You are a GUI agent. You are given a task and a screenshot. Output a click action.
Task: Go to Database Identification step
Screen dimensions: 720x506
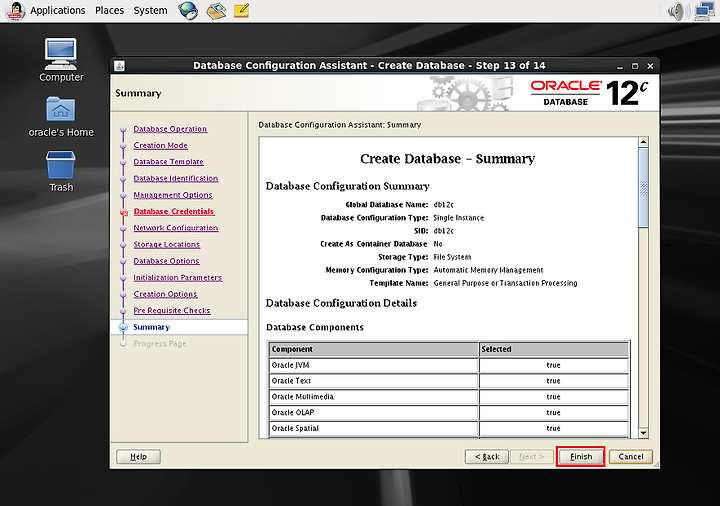(x=175, y=179)
